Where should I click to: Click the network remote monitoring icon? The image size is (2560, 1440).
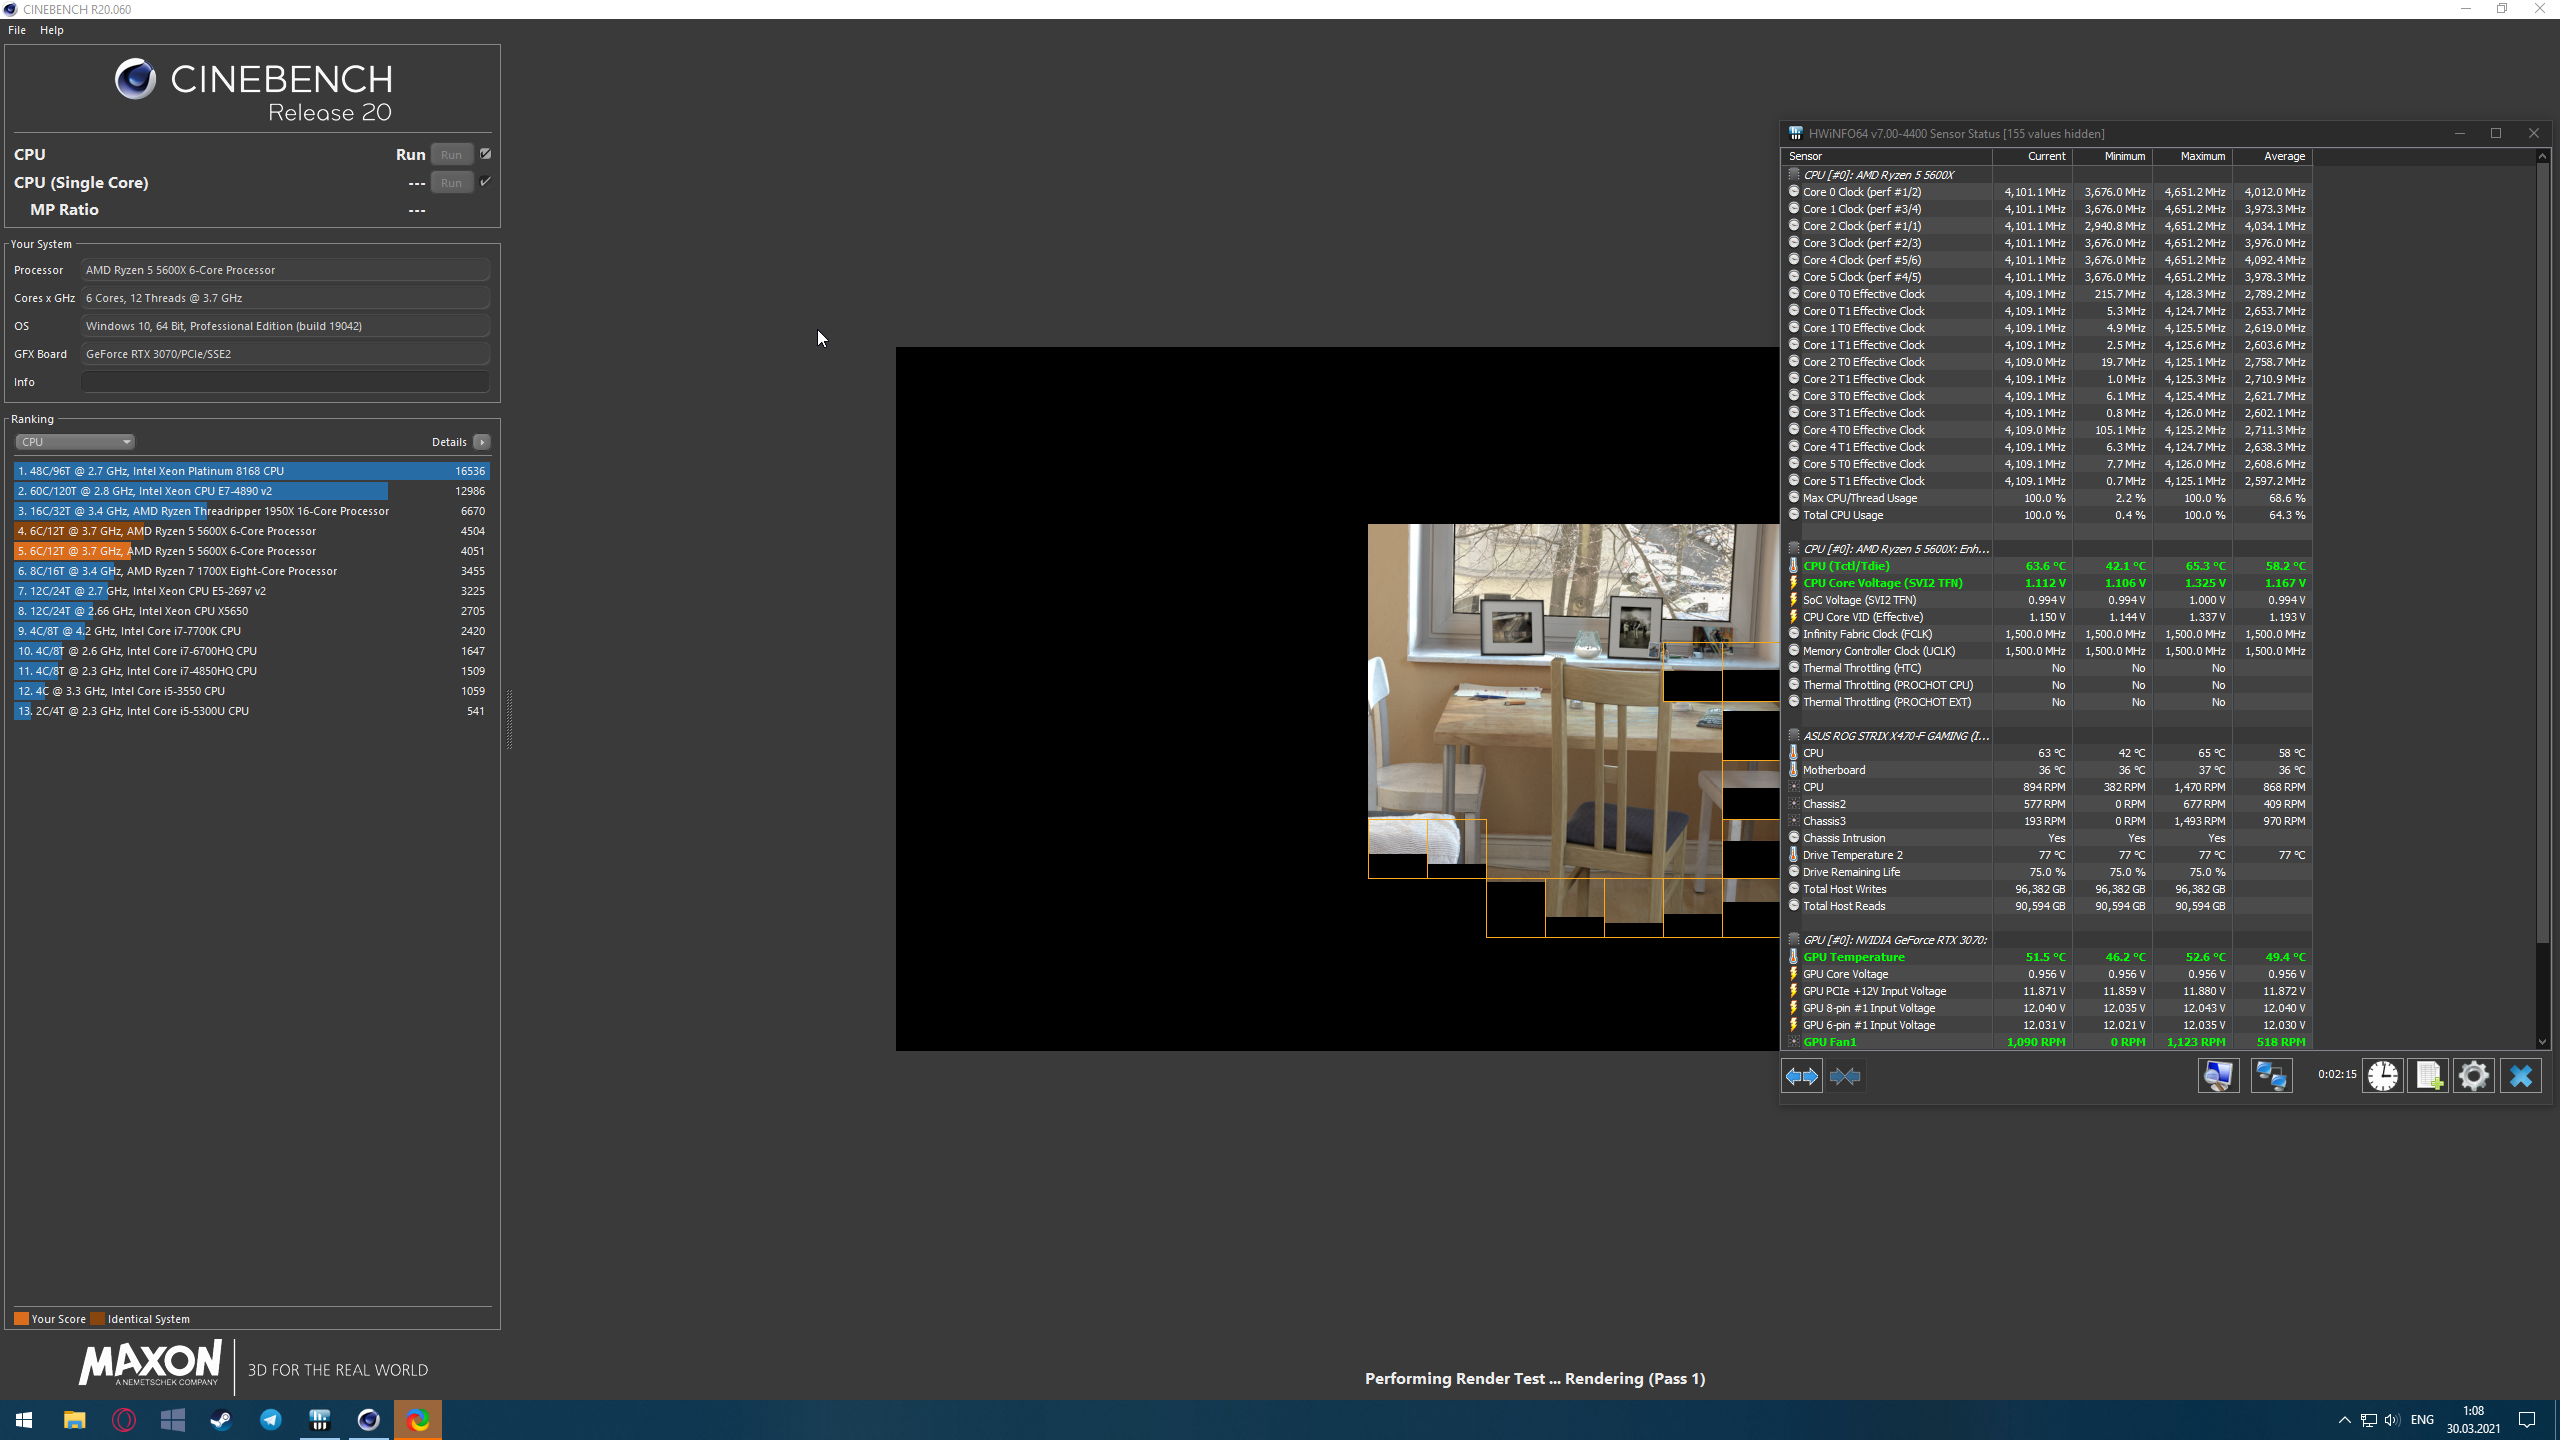[2271, 1076]
